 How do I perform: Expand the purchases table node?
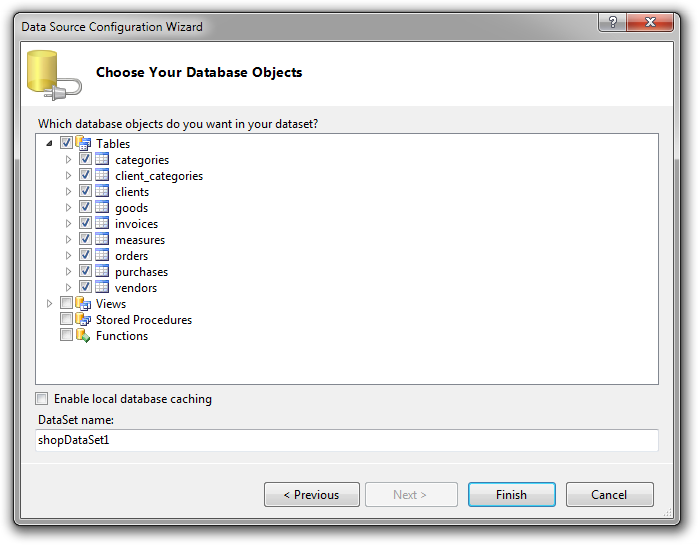tap(68, 271)
